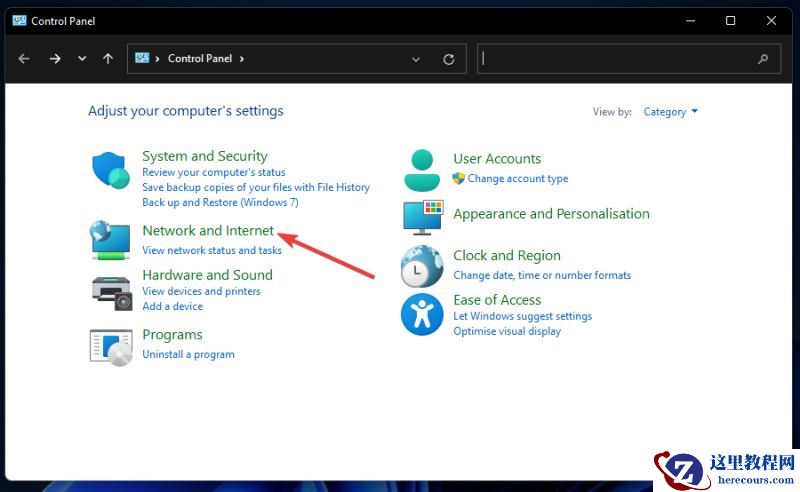
Task: Click the Control Panel title bar icon
Action: pos(19,21)
